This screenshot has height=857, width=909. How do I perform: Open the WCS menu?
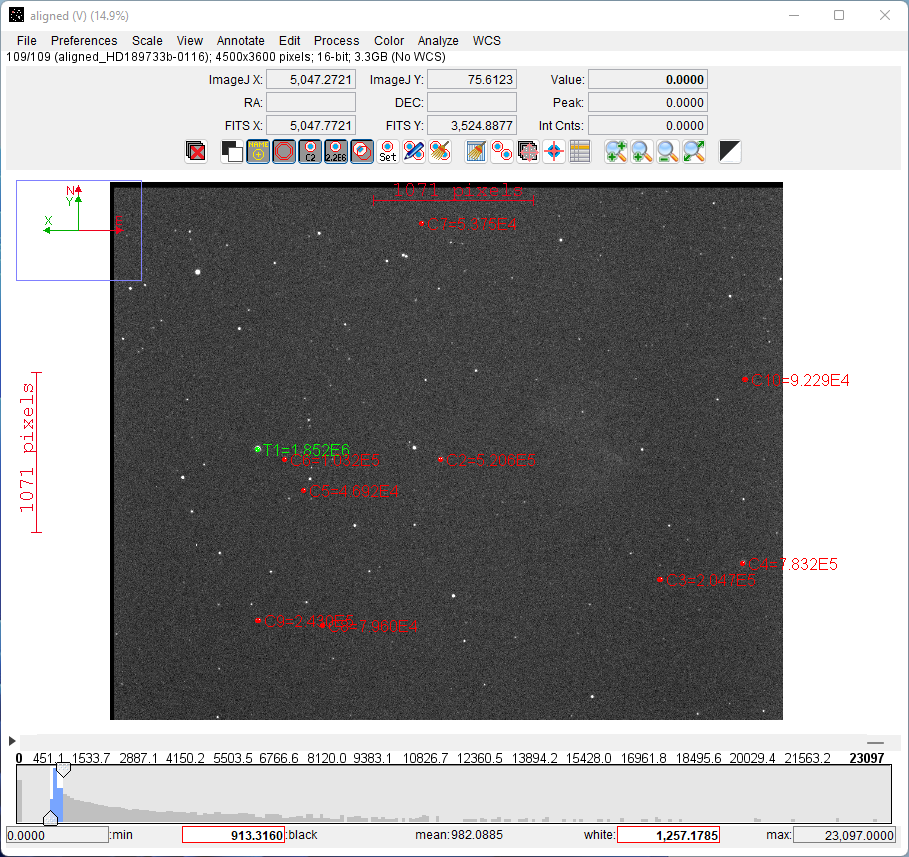487,41
